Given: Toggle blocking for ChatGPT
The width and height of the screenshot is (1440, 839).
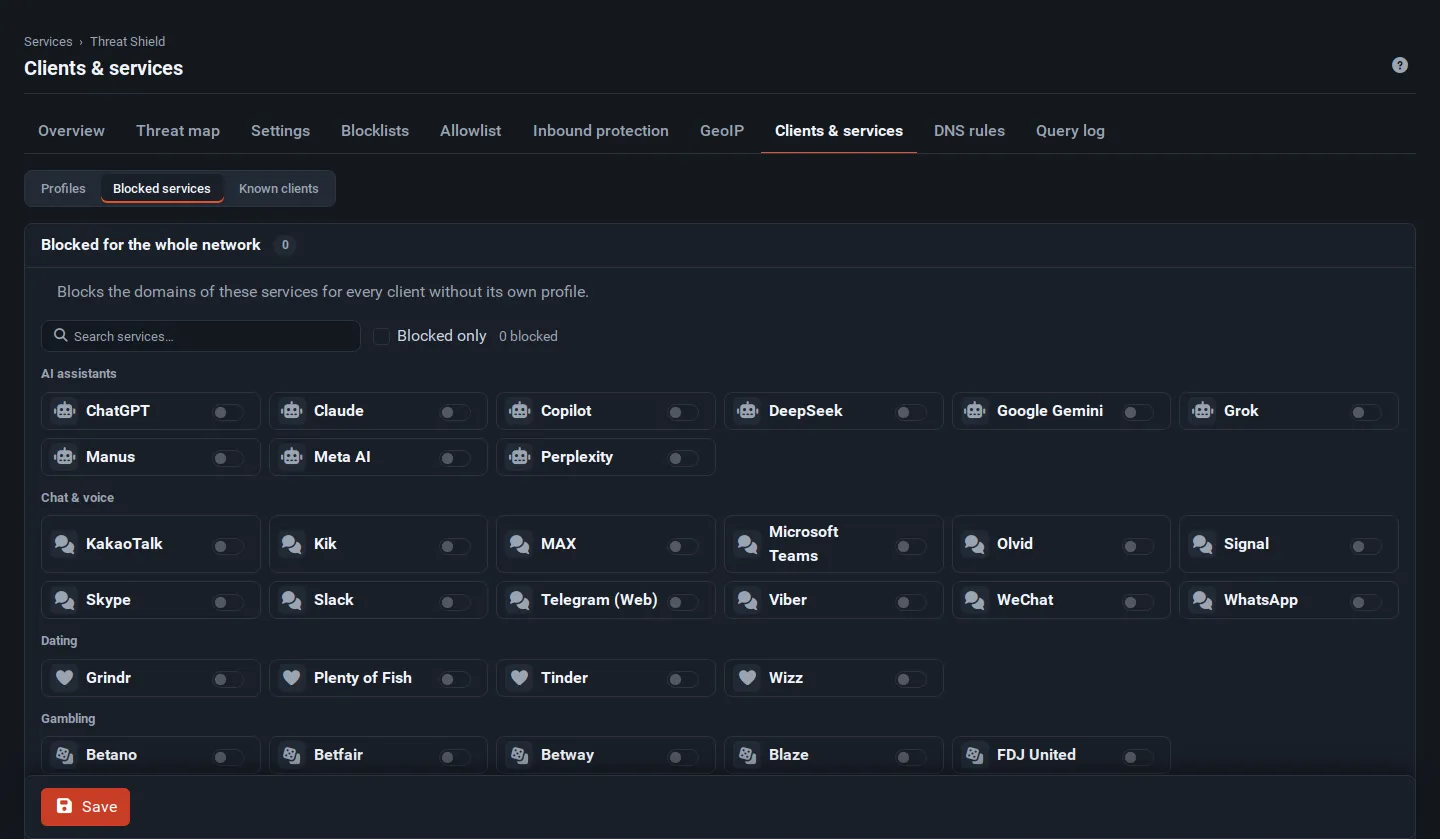Looking at the screenshot, I should coord(228,412).
